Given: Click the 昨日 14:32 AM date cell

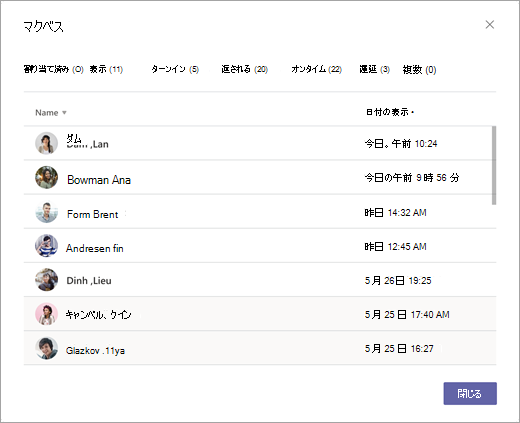Looking at the screenshot, I should [x=396, y=213].
